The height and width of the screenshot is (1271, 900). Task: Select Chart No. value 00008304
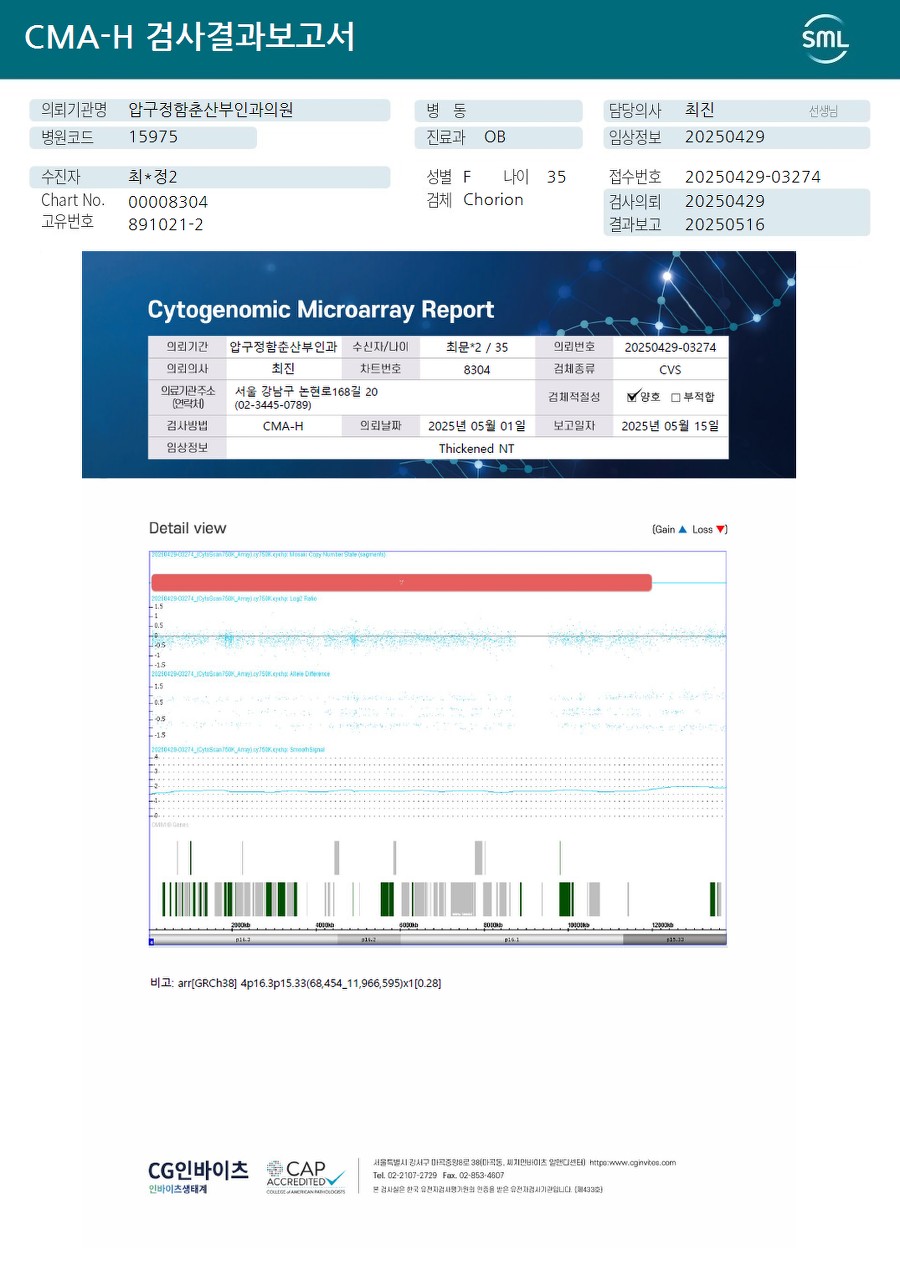point(168,202)
